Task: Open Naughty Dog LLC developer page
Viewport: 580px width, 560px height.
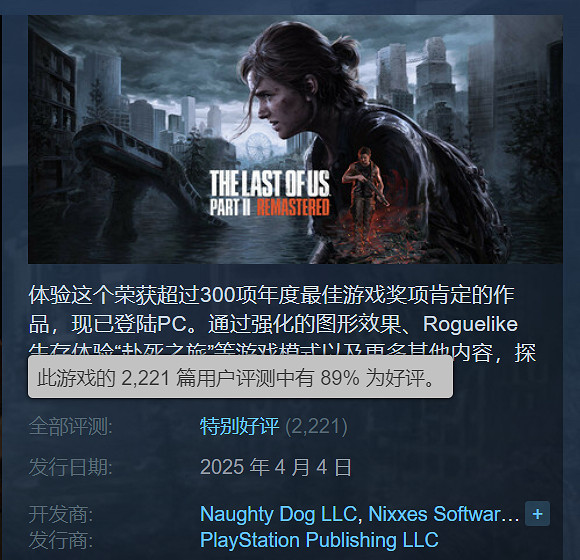Action: (x=278, y=514)
